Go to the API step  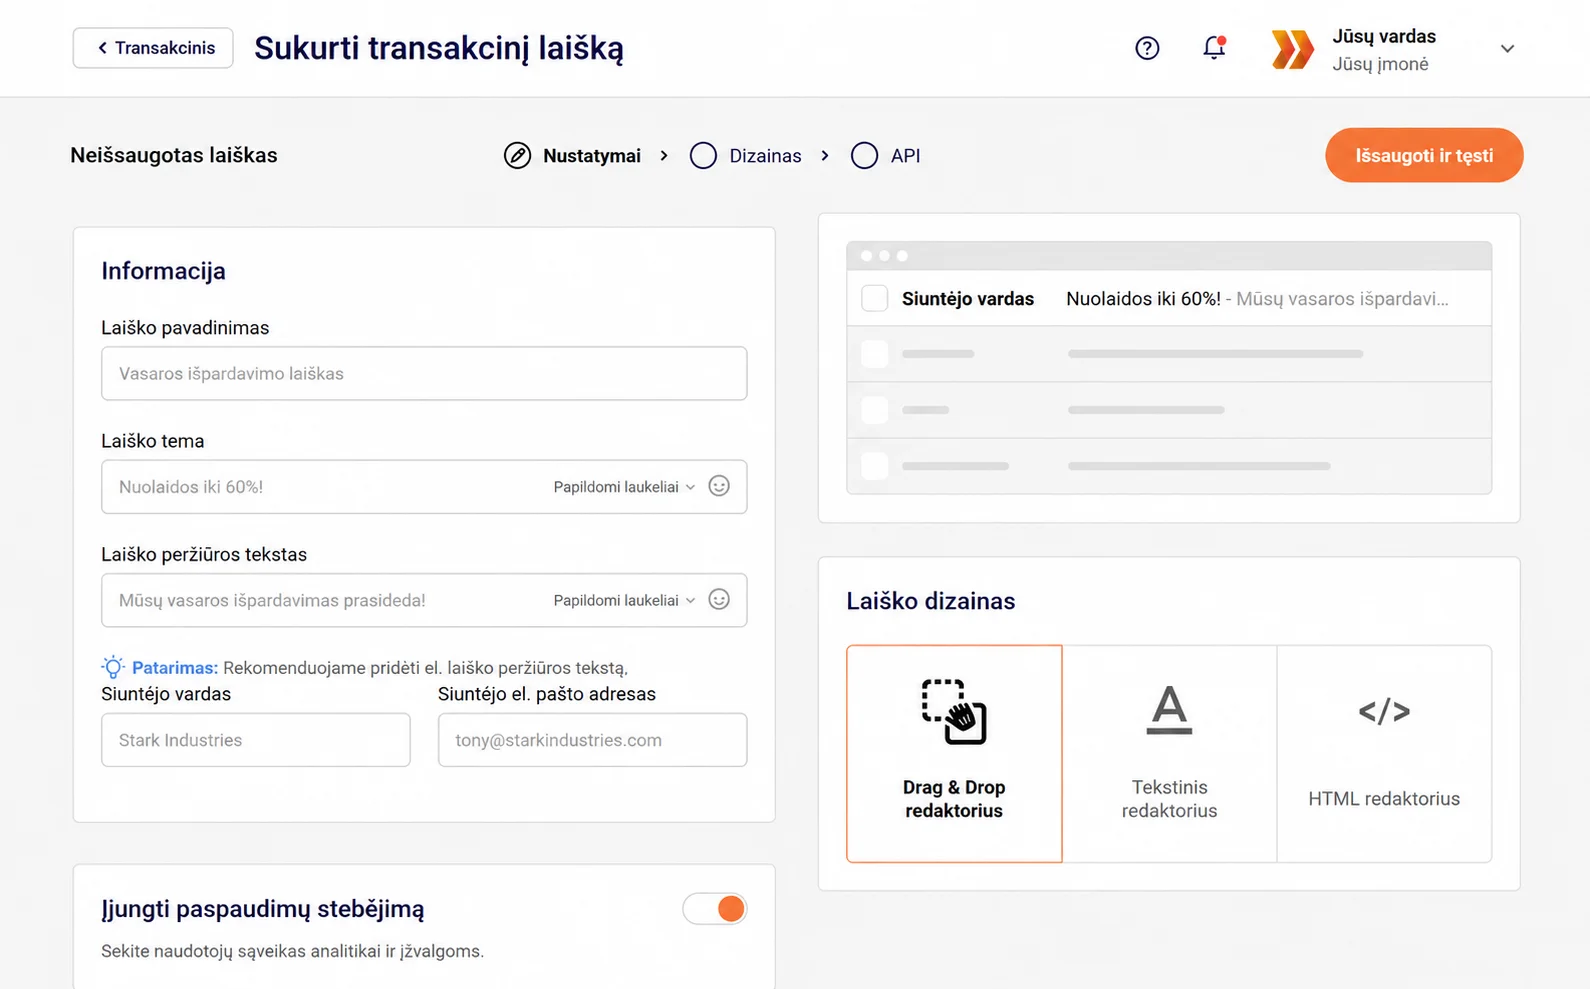[x=885, y=155]
